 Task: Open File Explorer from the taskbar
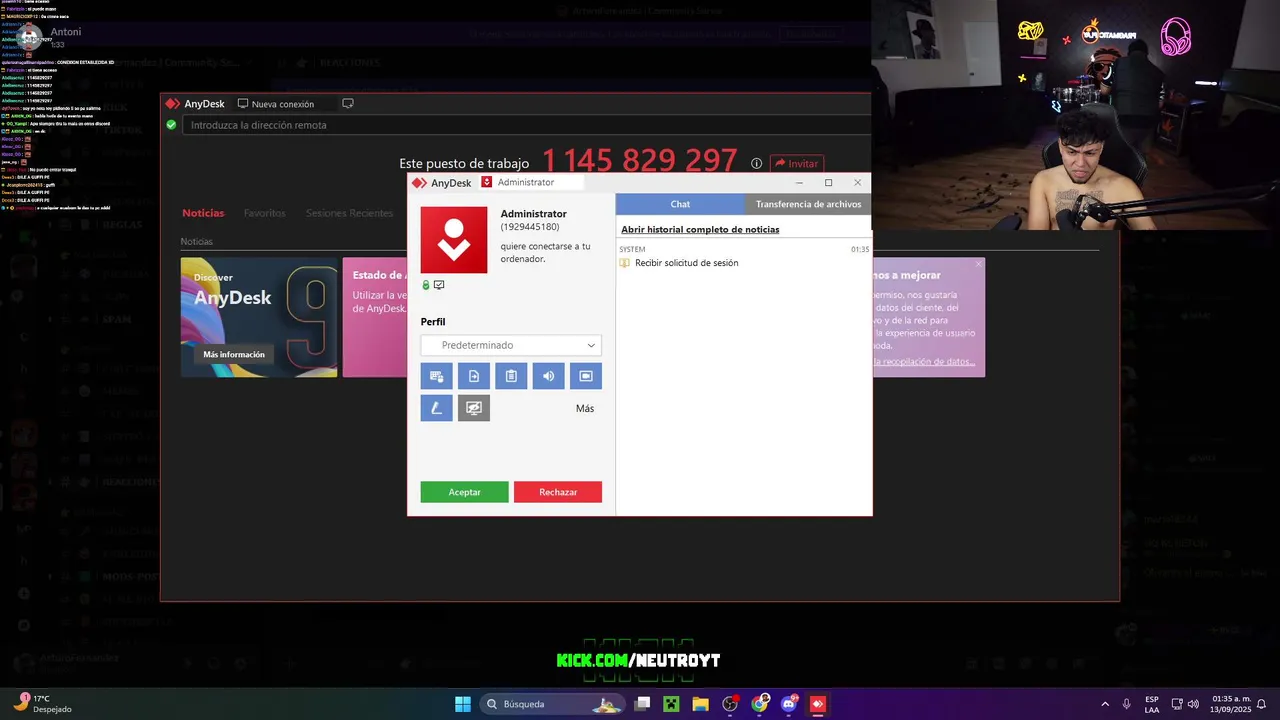click(700, 704)
